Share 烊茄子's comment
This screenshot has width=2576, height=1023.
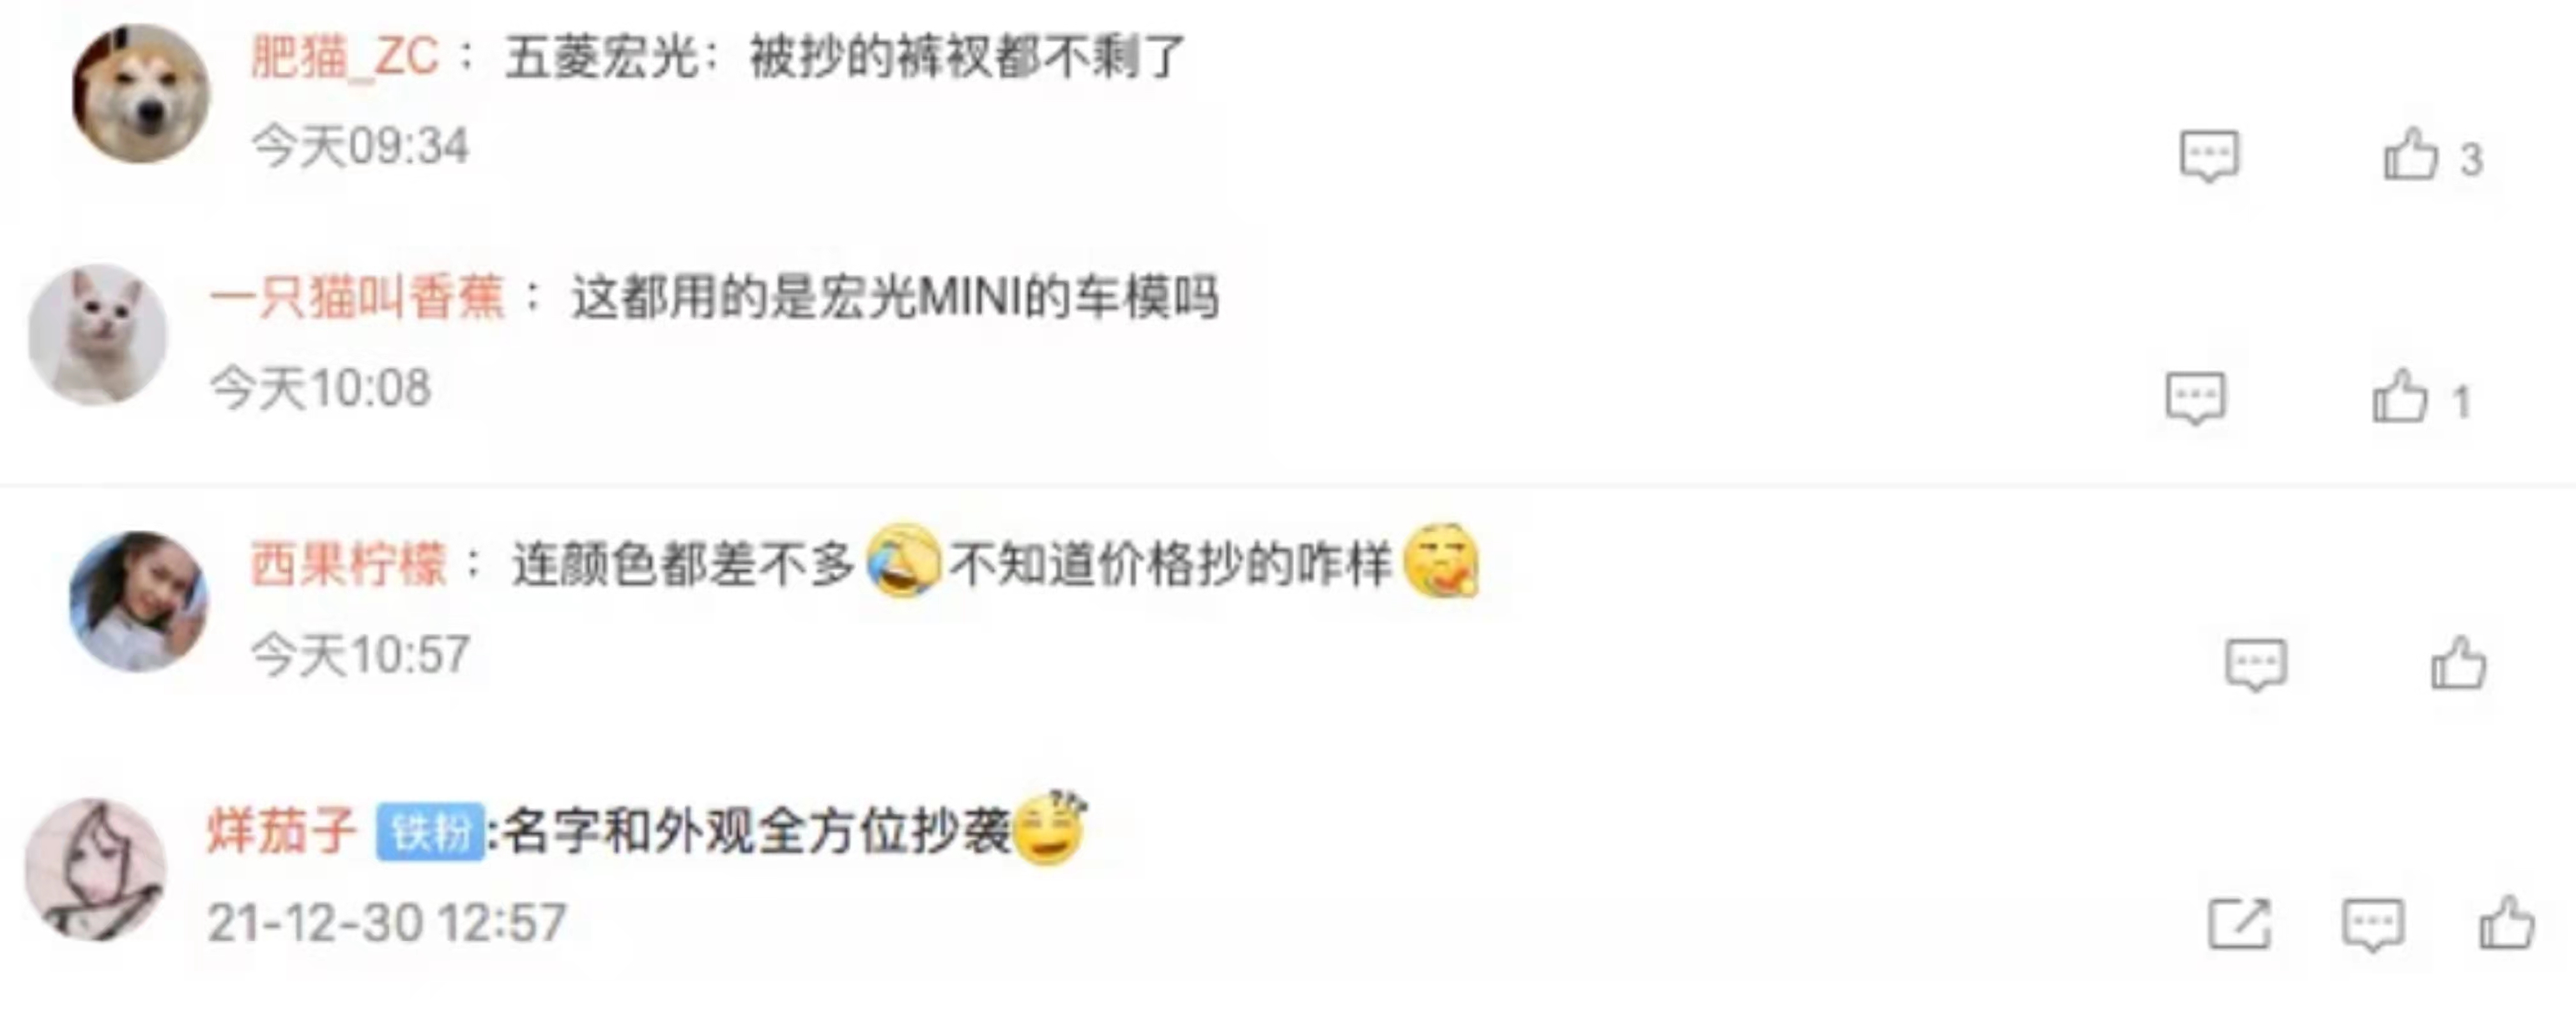point(2239,923)
